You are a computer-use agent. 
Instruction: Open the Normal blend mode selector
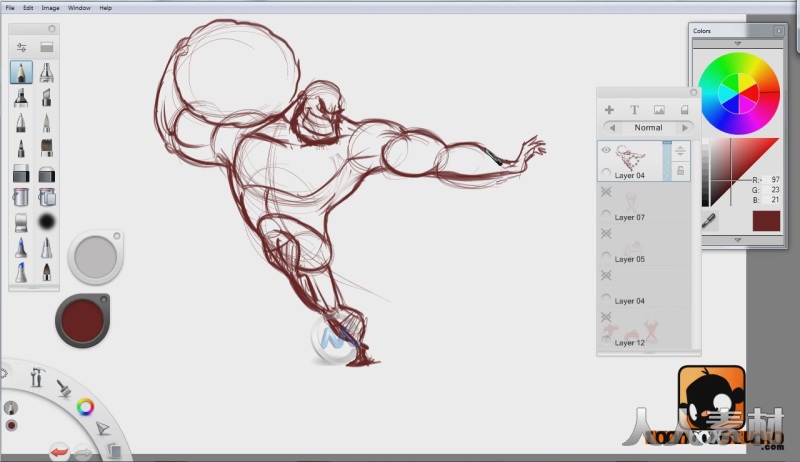pos(648,127)
